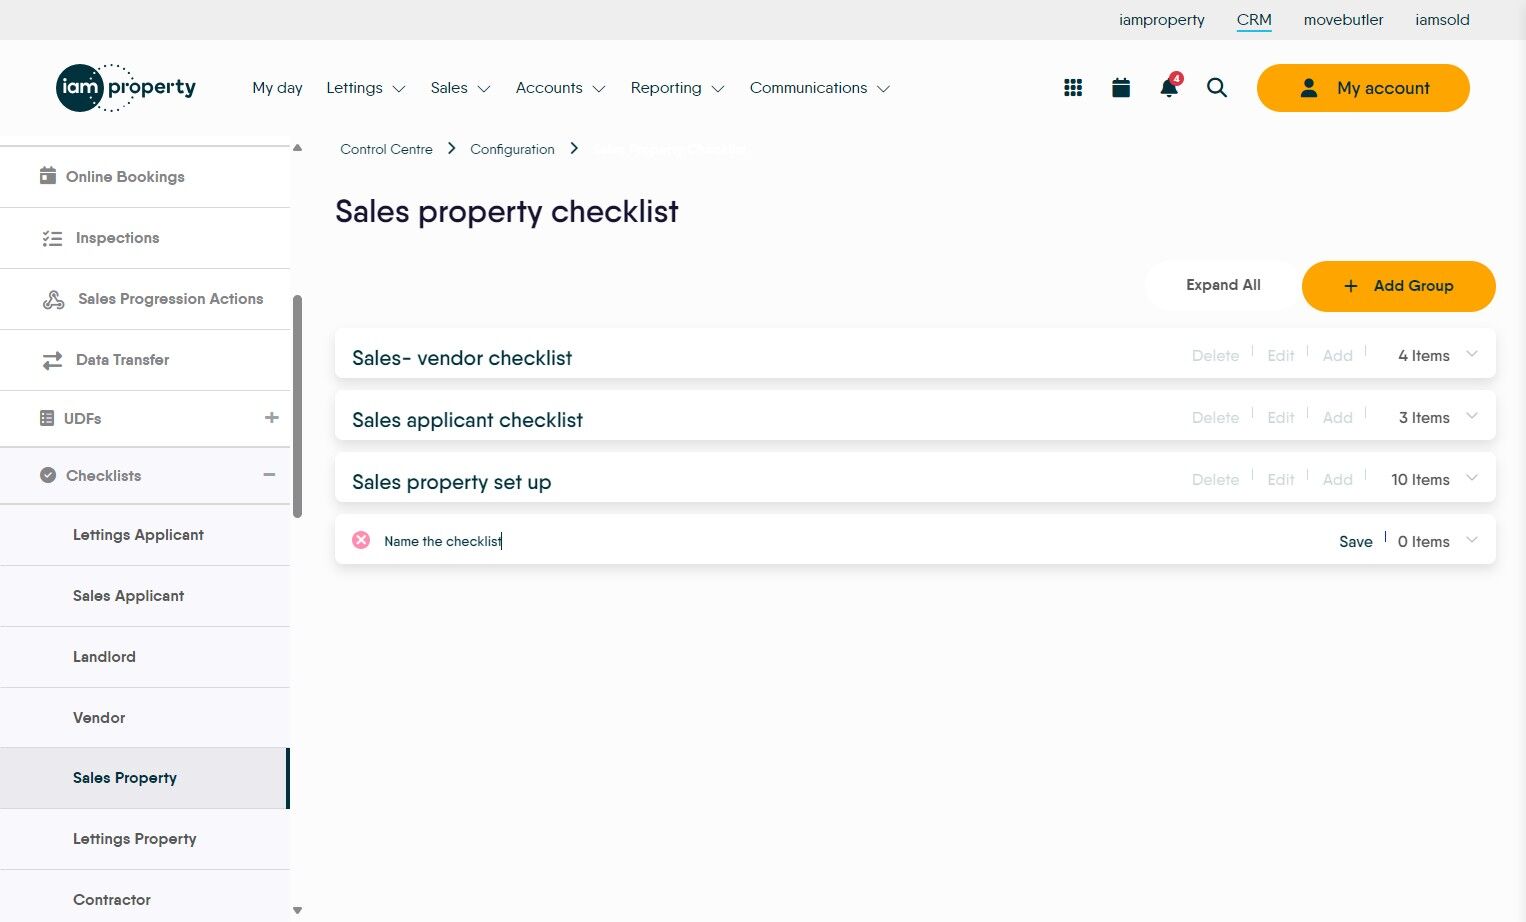Open the Reporting dropdown menu

(677, 88)
